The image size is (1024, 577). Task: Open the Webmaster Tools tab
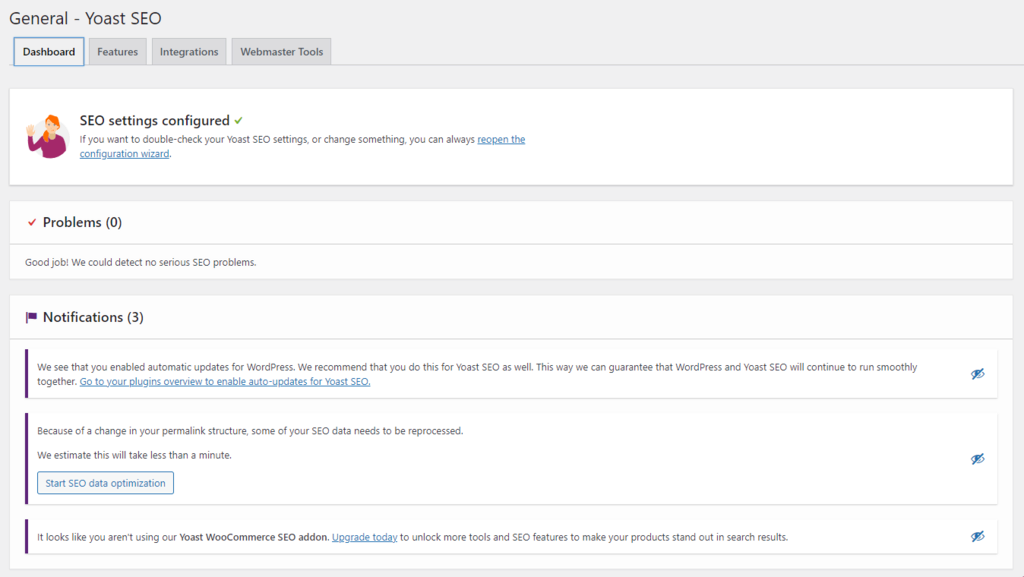281,51
